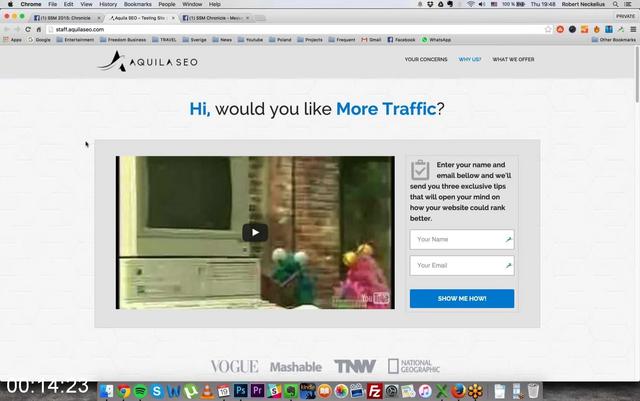Screen dimensions: 640x401
Task: Expand the Entertainment bookmarks folder
Action: (75, 40)
